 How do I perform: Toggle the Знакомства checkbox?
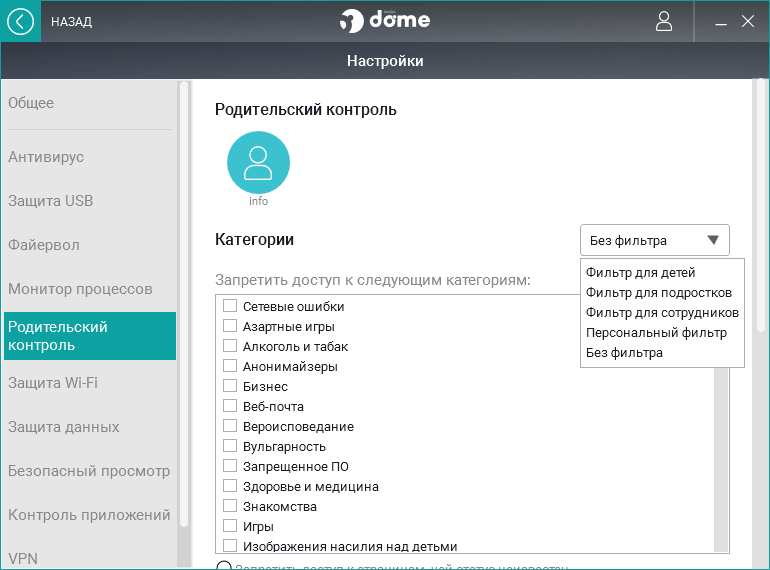pos(230,507)
